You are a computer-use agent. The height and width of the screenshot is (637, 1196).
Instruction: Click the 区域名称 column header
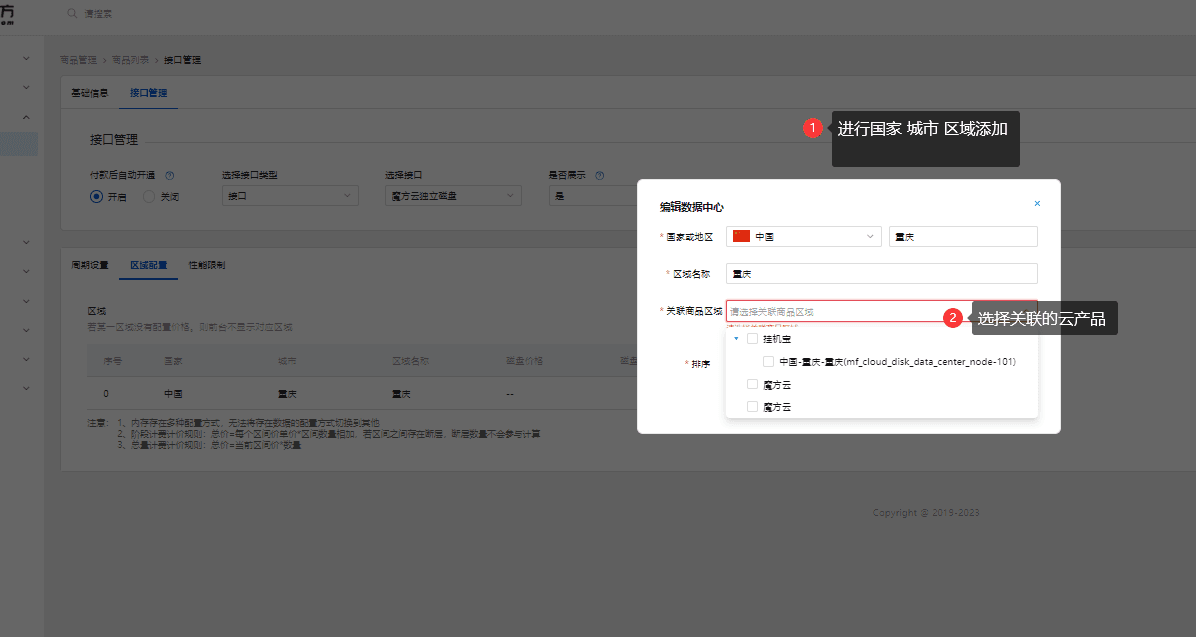(410, 361)
